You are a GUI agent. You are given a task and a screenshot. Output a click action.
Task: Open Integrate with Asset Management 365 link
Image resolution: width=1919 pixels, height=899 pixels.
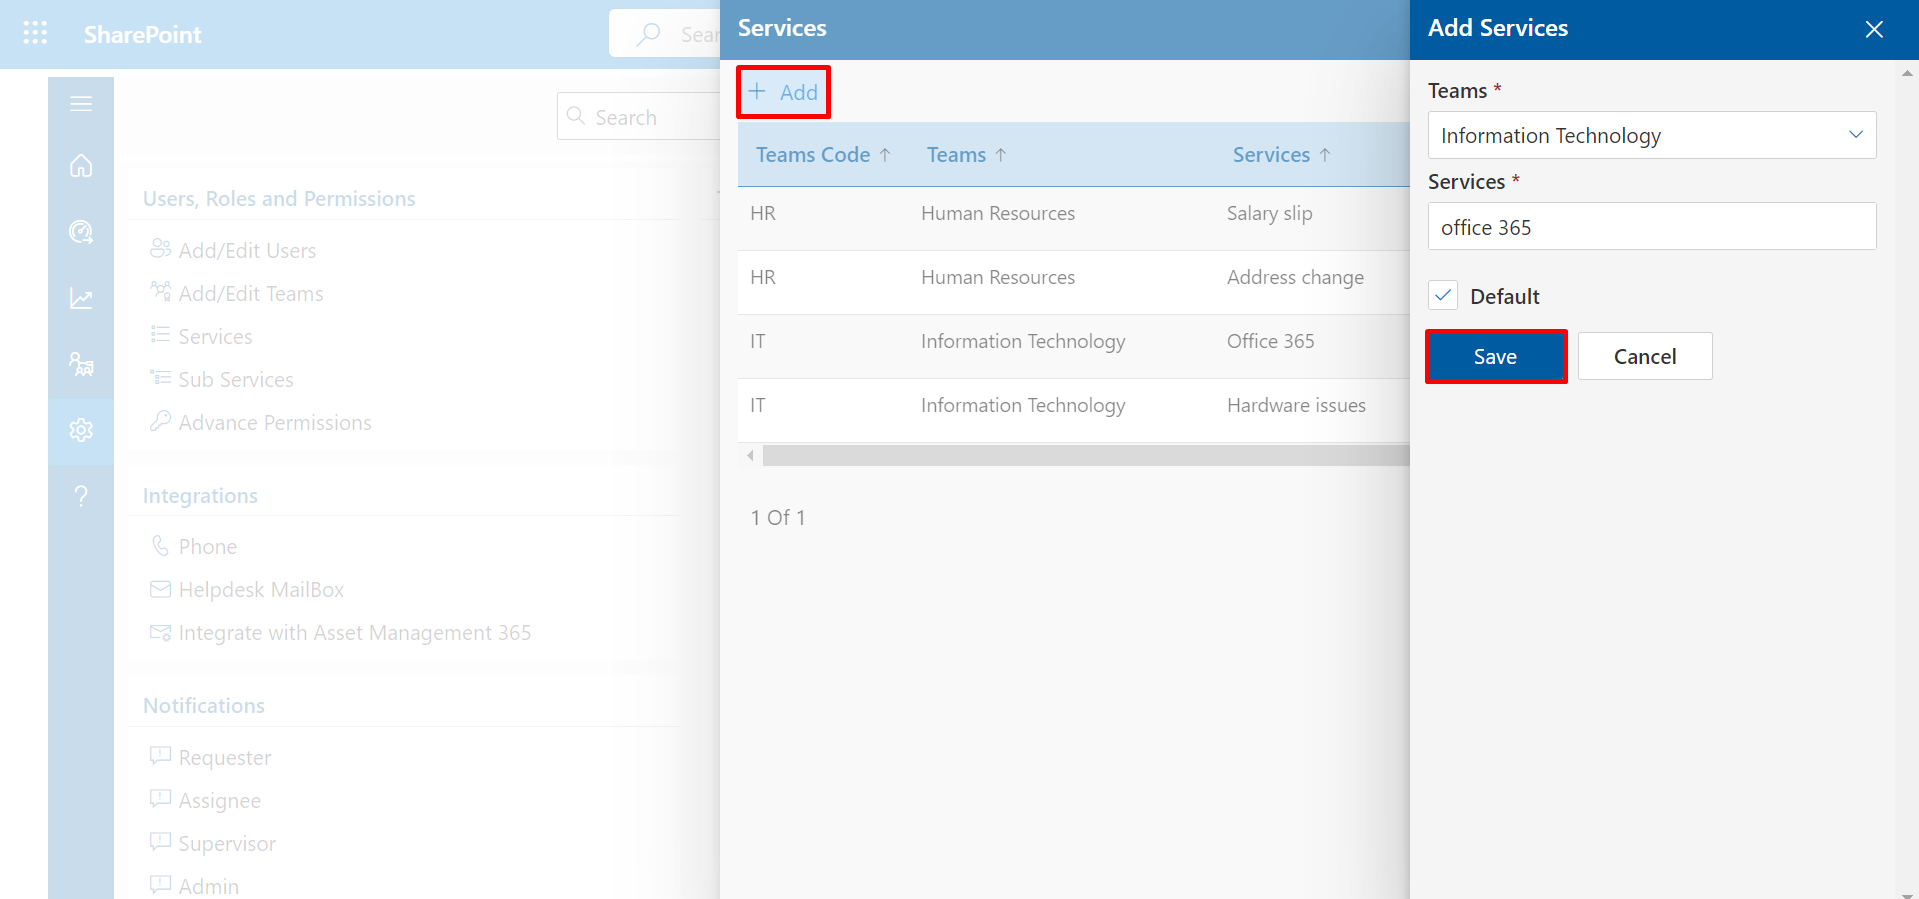[x=355, y=633]
